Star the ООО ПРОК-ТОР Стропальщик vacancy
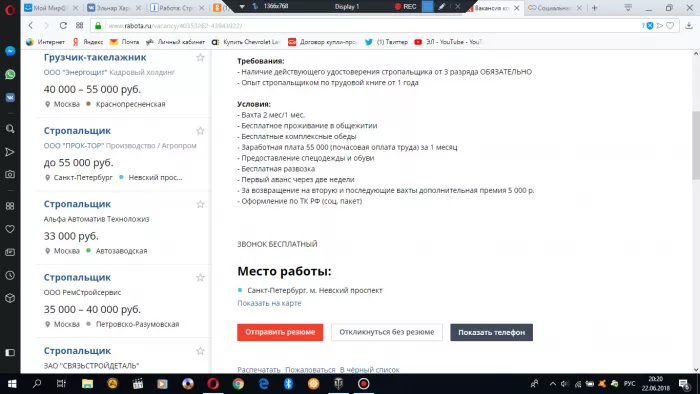 (200, 131)
